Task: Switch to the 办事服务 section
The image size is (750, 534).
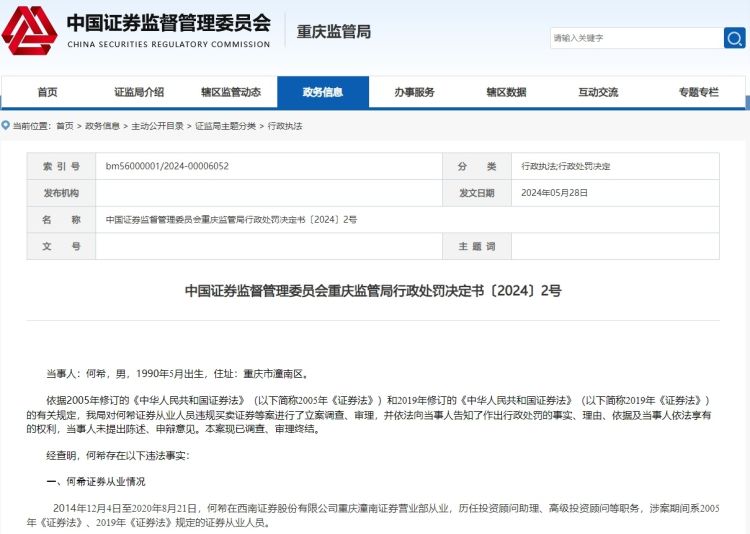Action: (414, 92)
